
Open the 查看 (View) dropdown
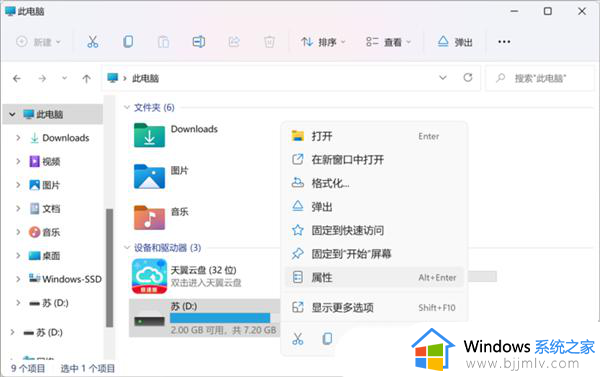click(388, 42)
